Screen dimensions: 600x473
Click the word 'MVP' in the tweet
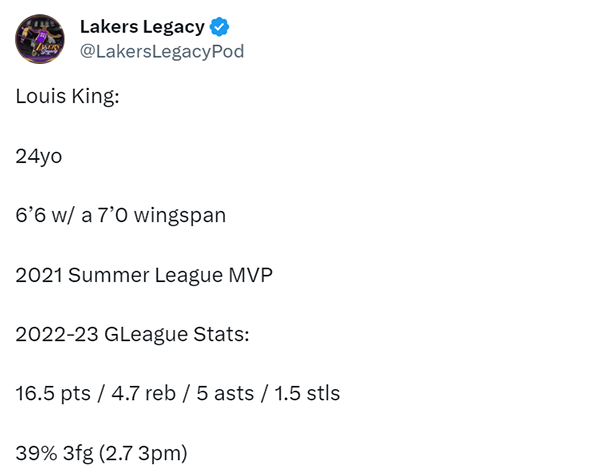(x=251, y=275)
